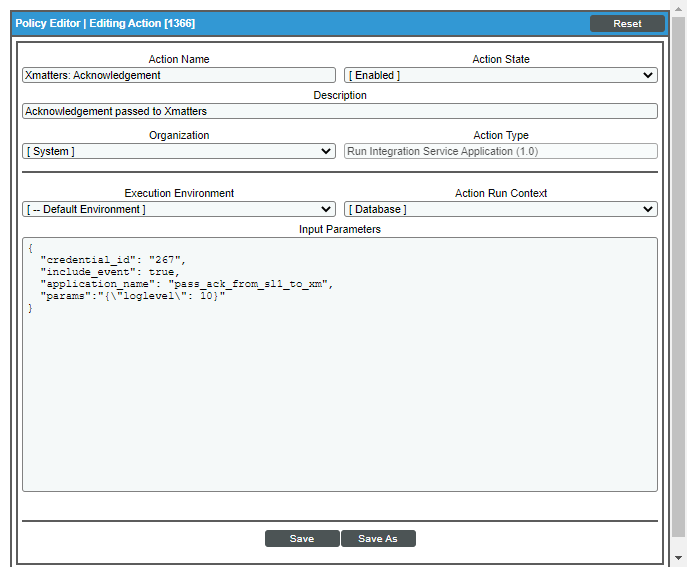The image size is (687, 567).
Task: Click the Save button
Action: [302, 539]
